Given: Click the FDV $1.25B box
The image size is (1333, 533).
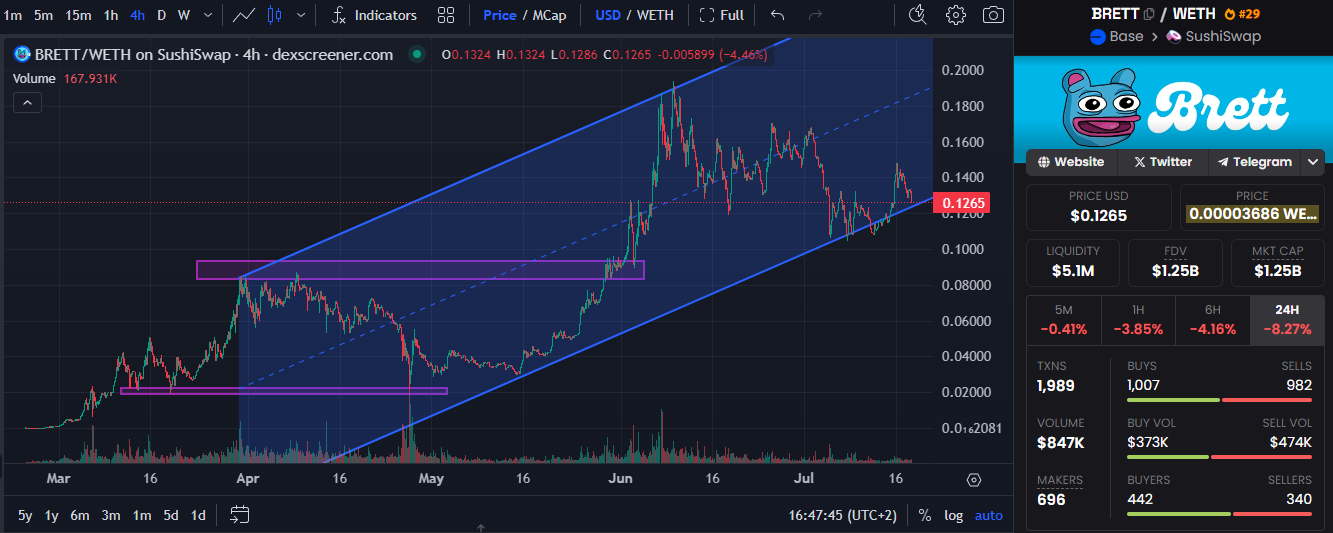Looking at the screenshot, I should coord(1175,262).
